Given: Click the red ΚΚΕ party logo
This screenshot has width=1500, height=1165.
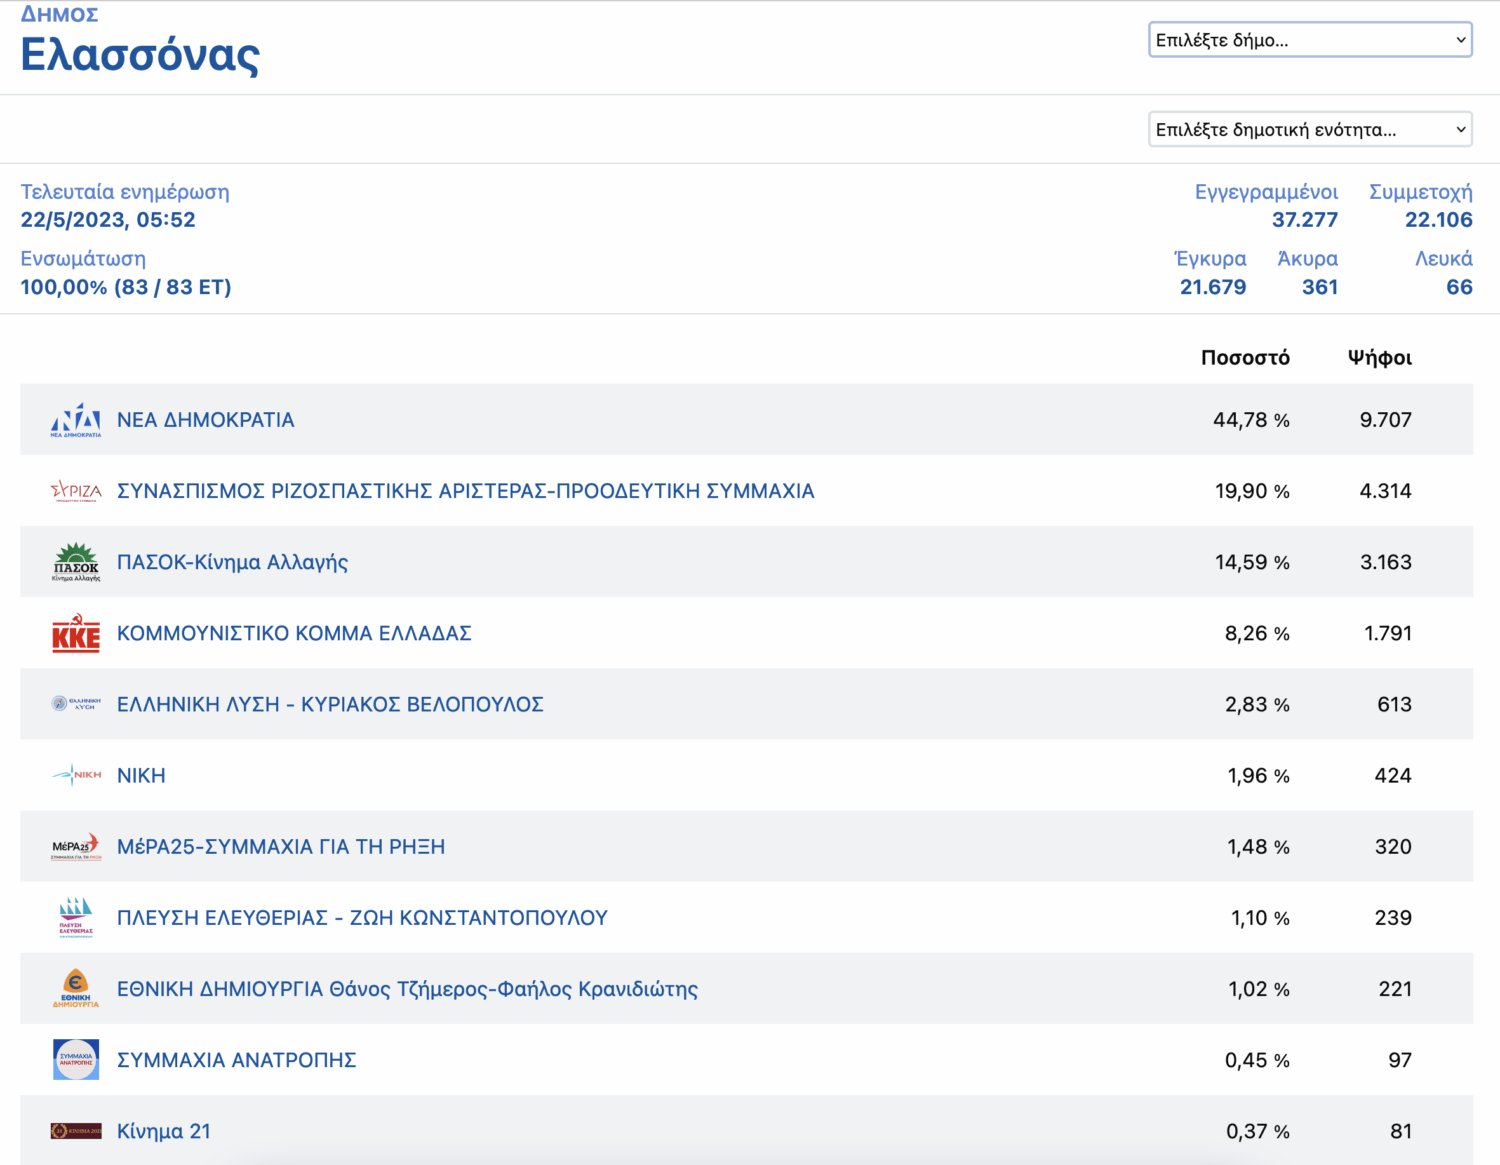Looking at the screenshot, I should point(76,633).
